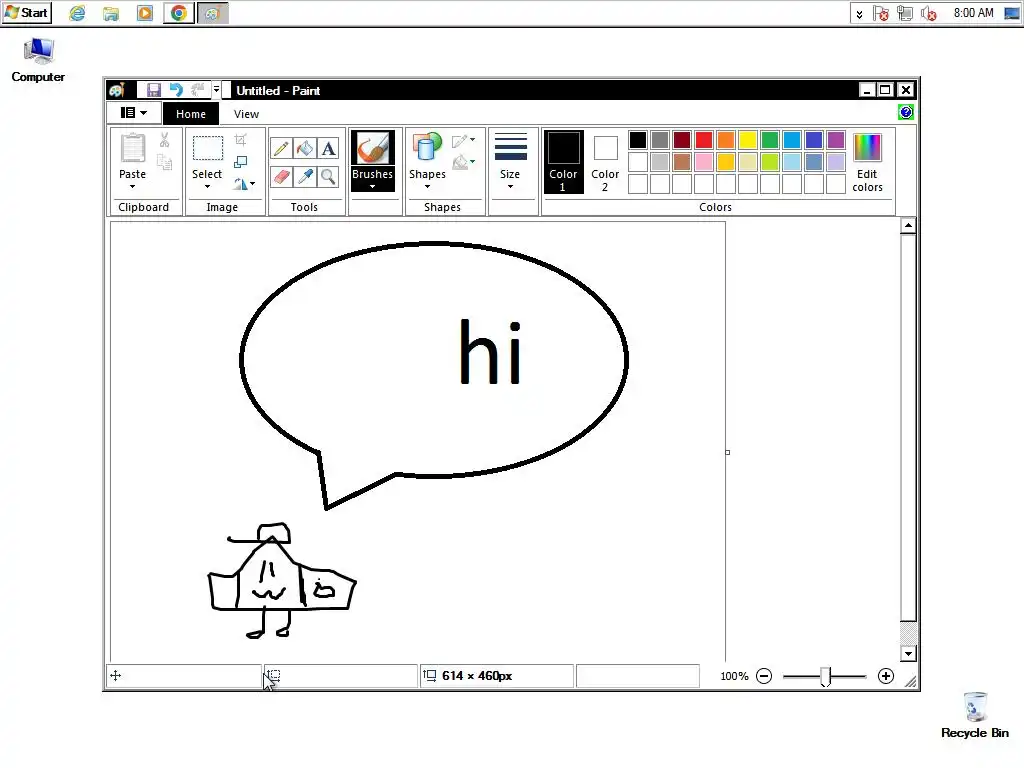
Task: Select Color 1 foreground button
Action: 563,162
